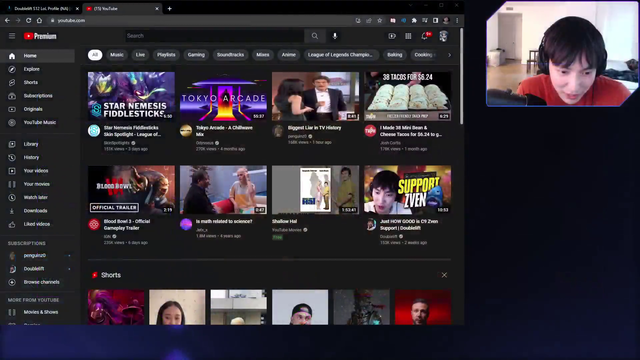Open 38 Tacos for $6.24 thumbnail
640x360 pixels.
[x=408, y=96]
